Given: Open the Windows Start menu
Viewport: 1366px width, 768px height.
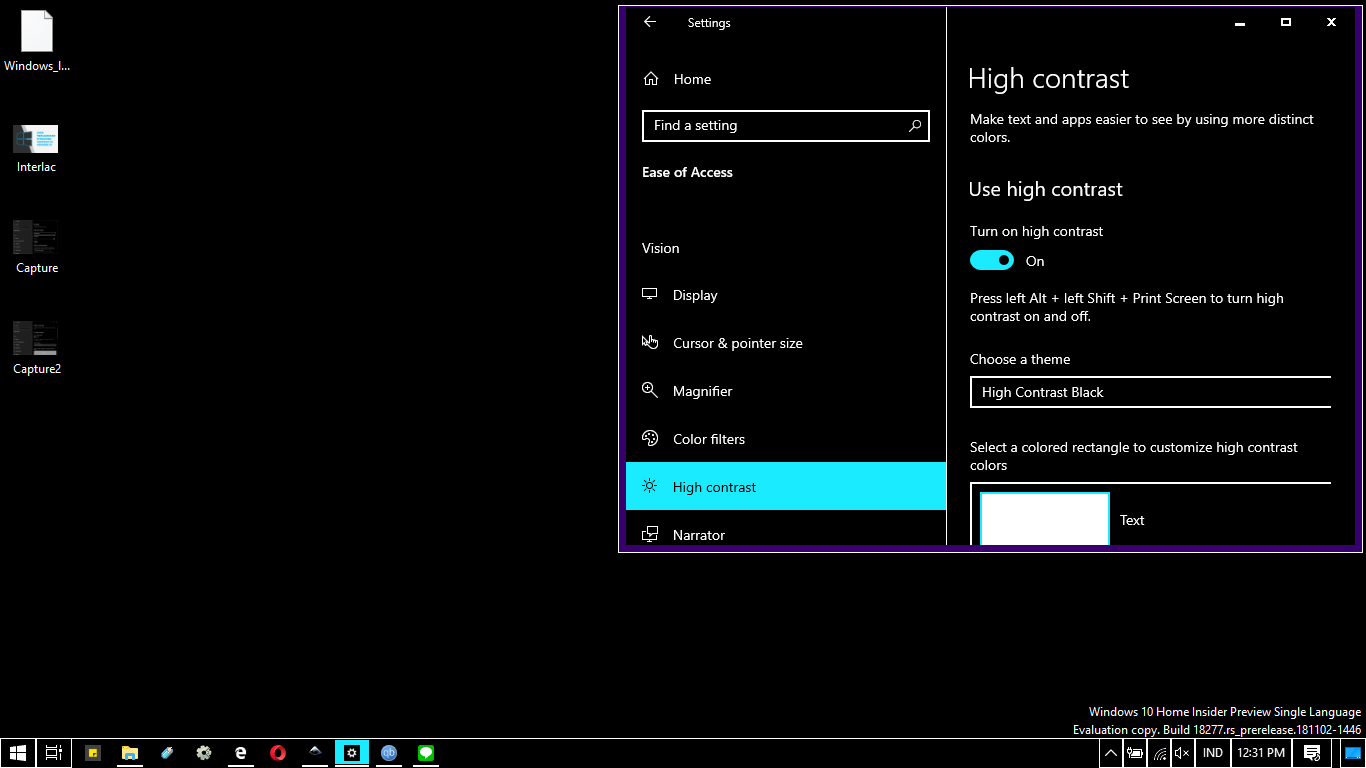Looking at the screenshot, I should pos(17,753).
